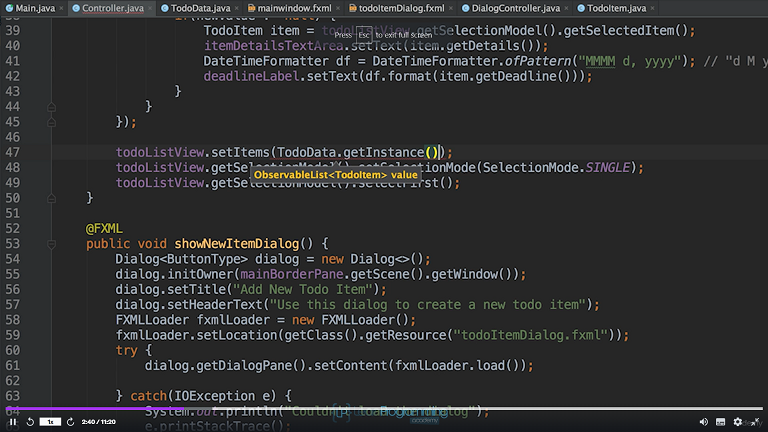Close the Controller.java tab
This screenshot has height=432, width=768.
point(150,8)
